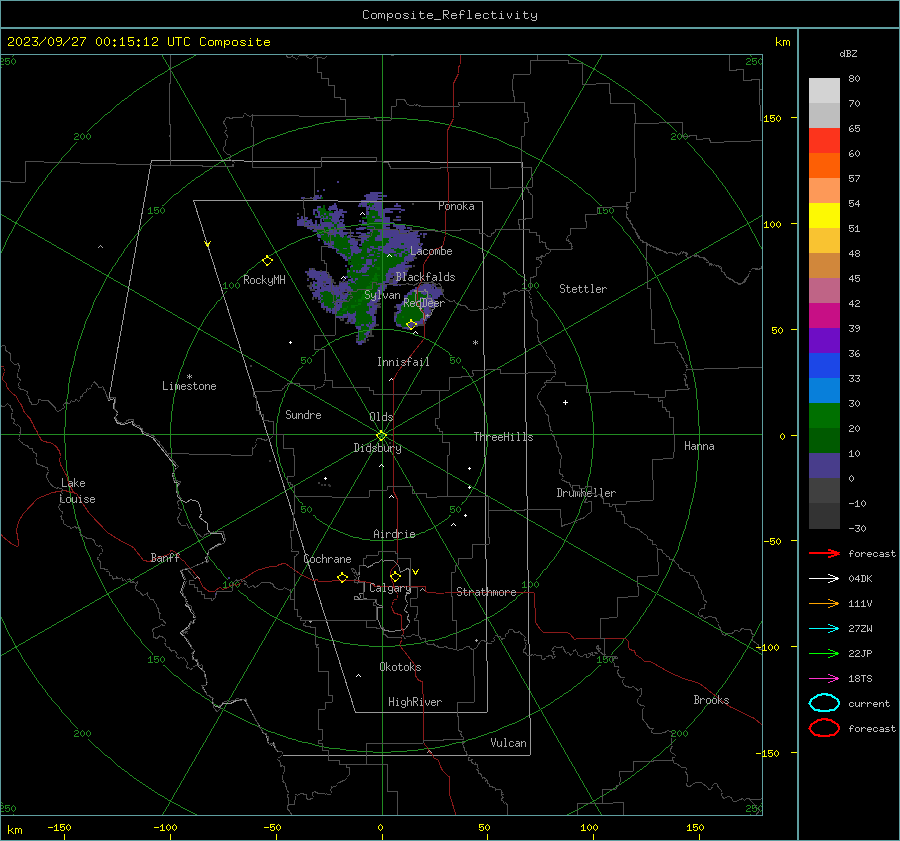Pick the top light-gray 70-80 dBZ swatch
Viewport: 900px width, 841px height.
click(x=824, y=91)
